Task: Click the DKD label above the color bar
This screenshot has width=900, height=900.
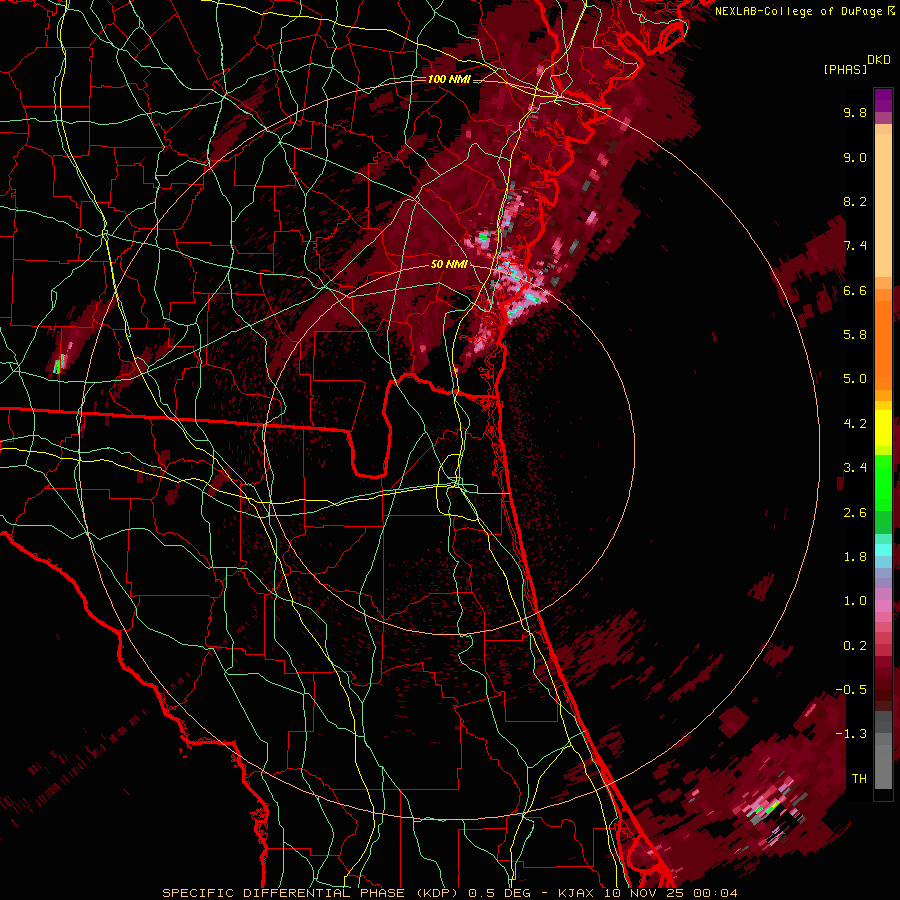Action: point(879,60)
